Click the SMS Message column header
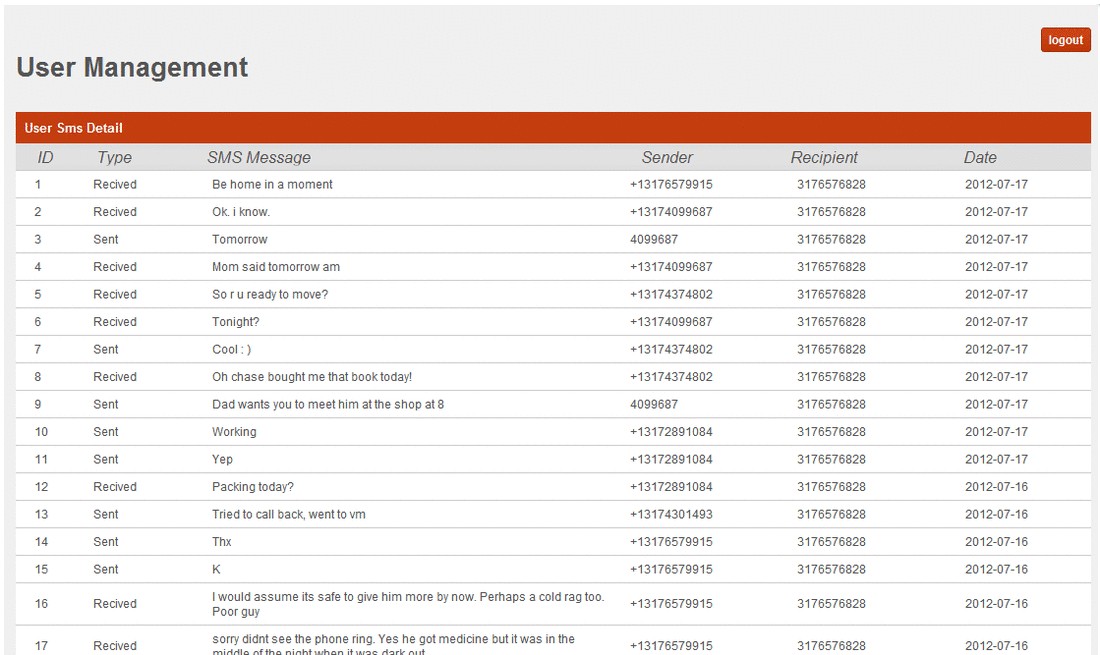This screenshot has height=655, width=1100. 259,158
